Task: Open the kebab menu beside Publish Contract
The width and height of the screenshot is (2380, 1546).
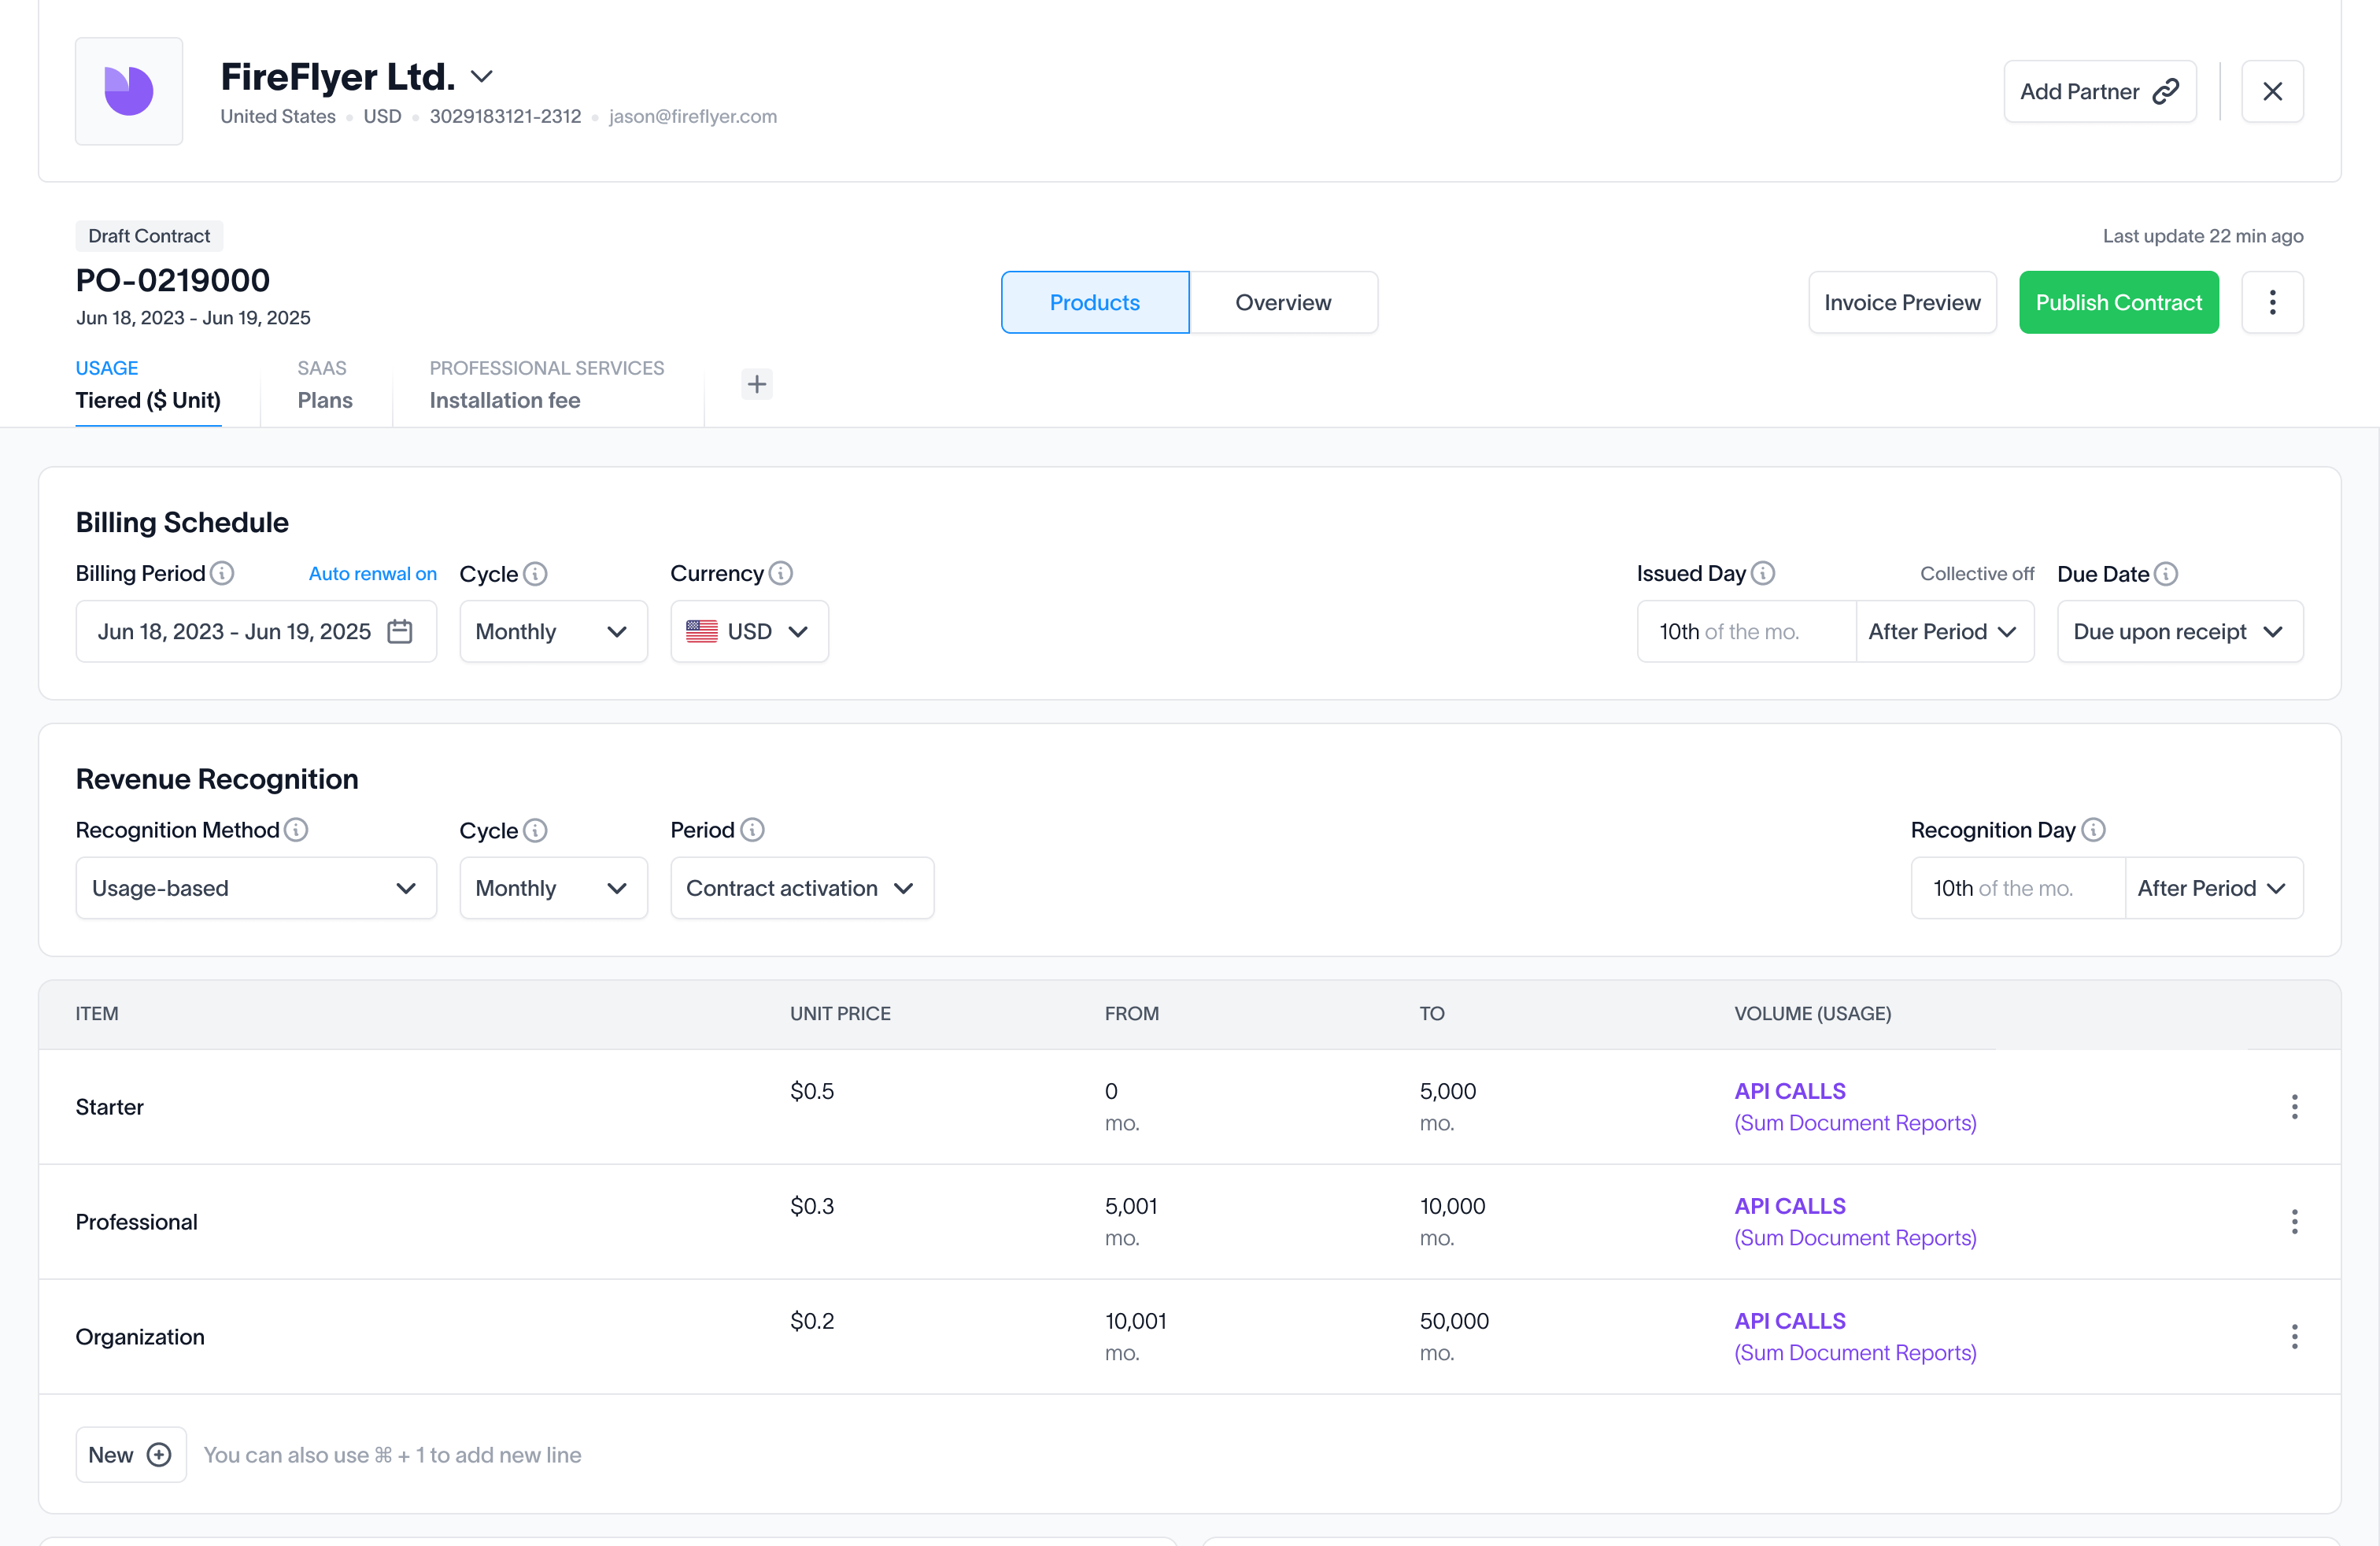Action: tap(2273, 302)
